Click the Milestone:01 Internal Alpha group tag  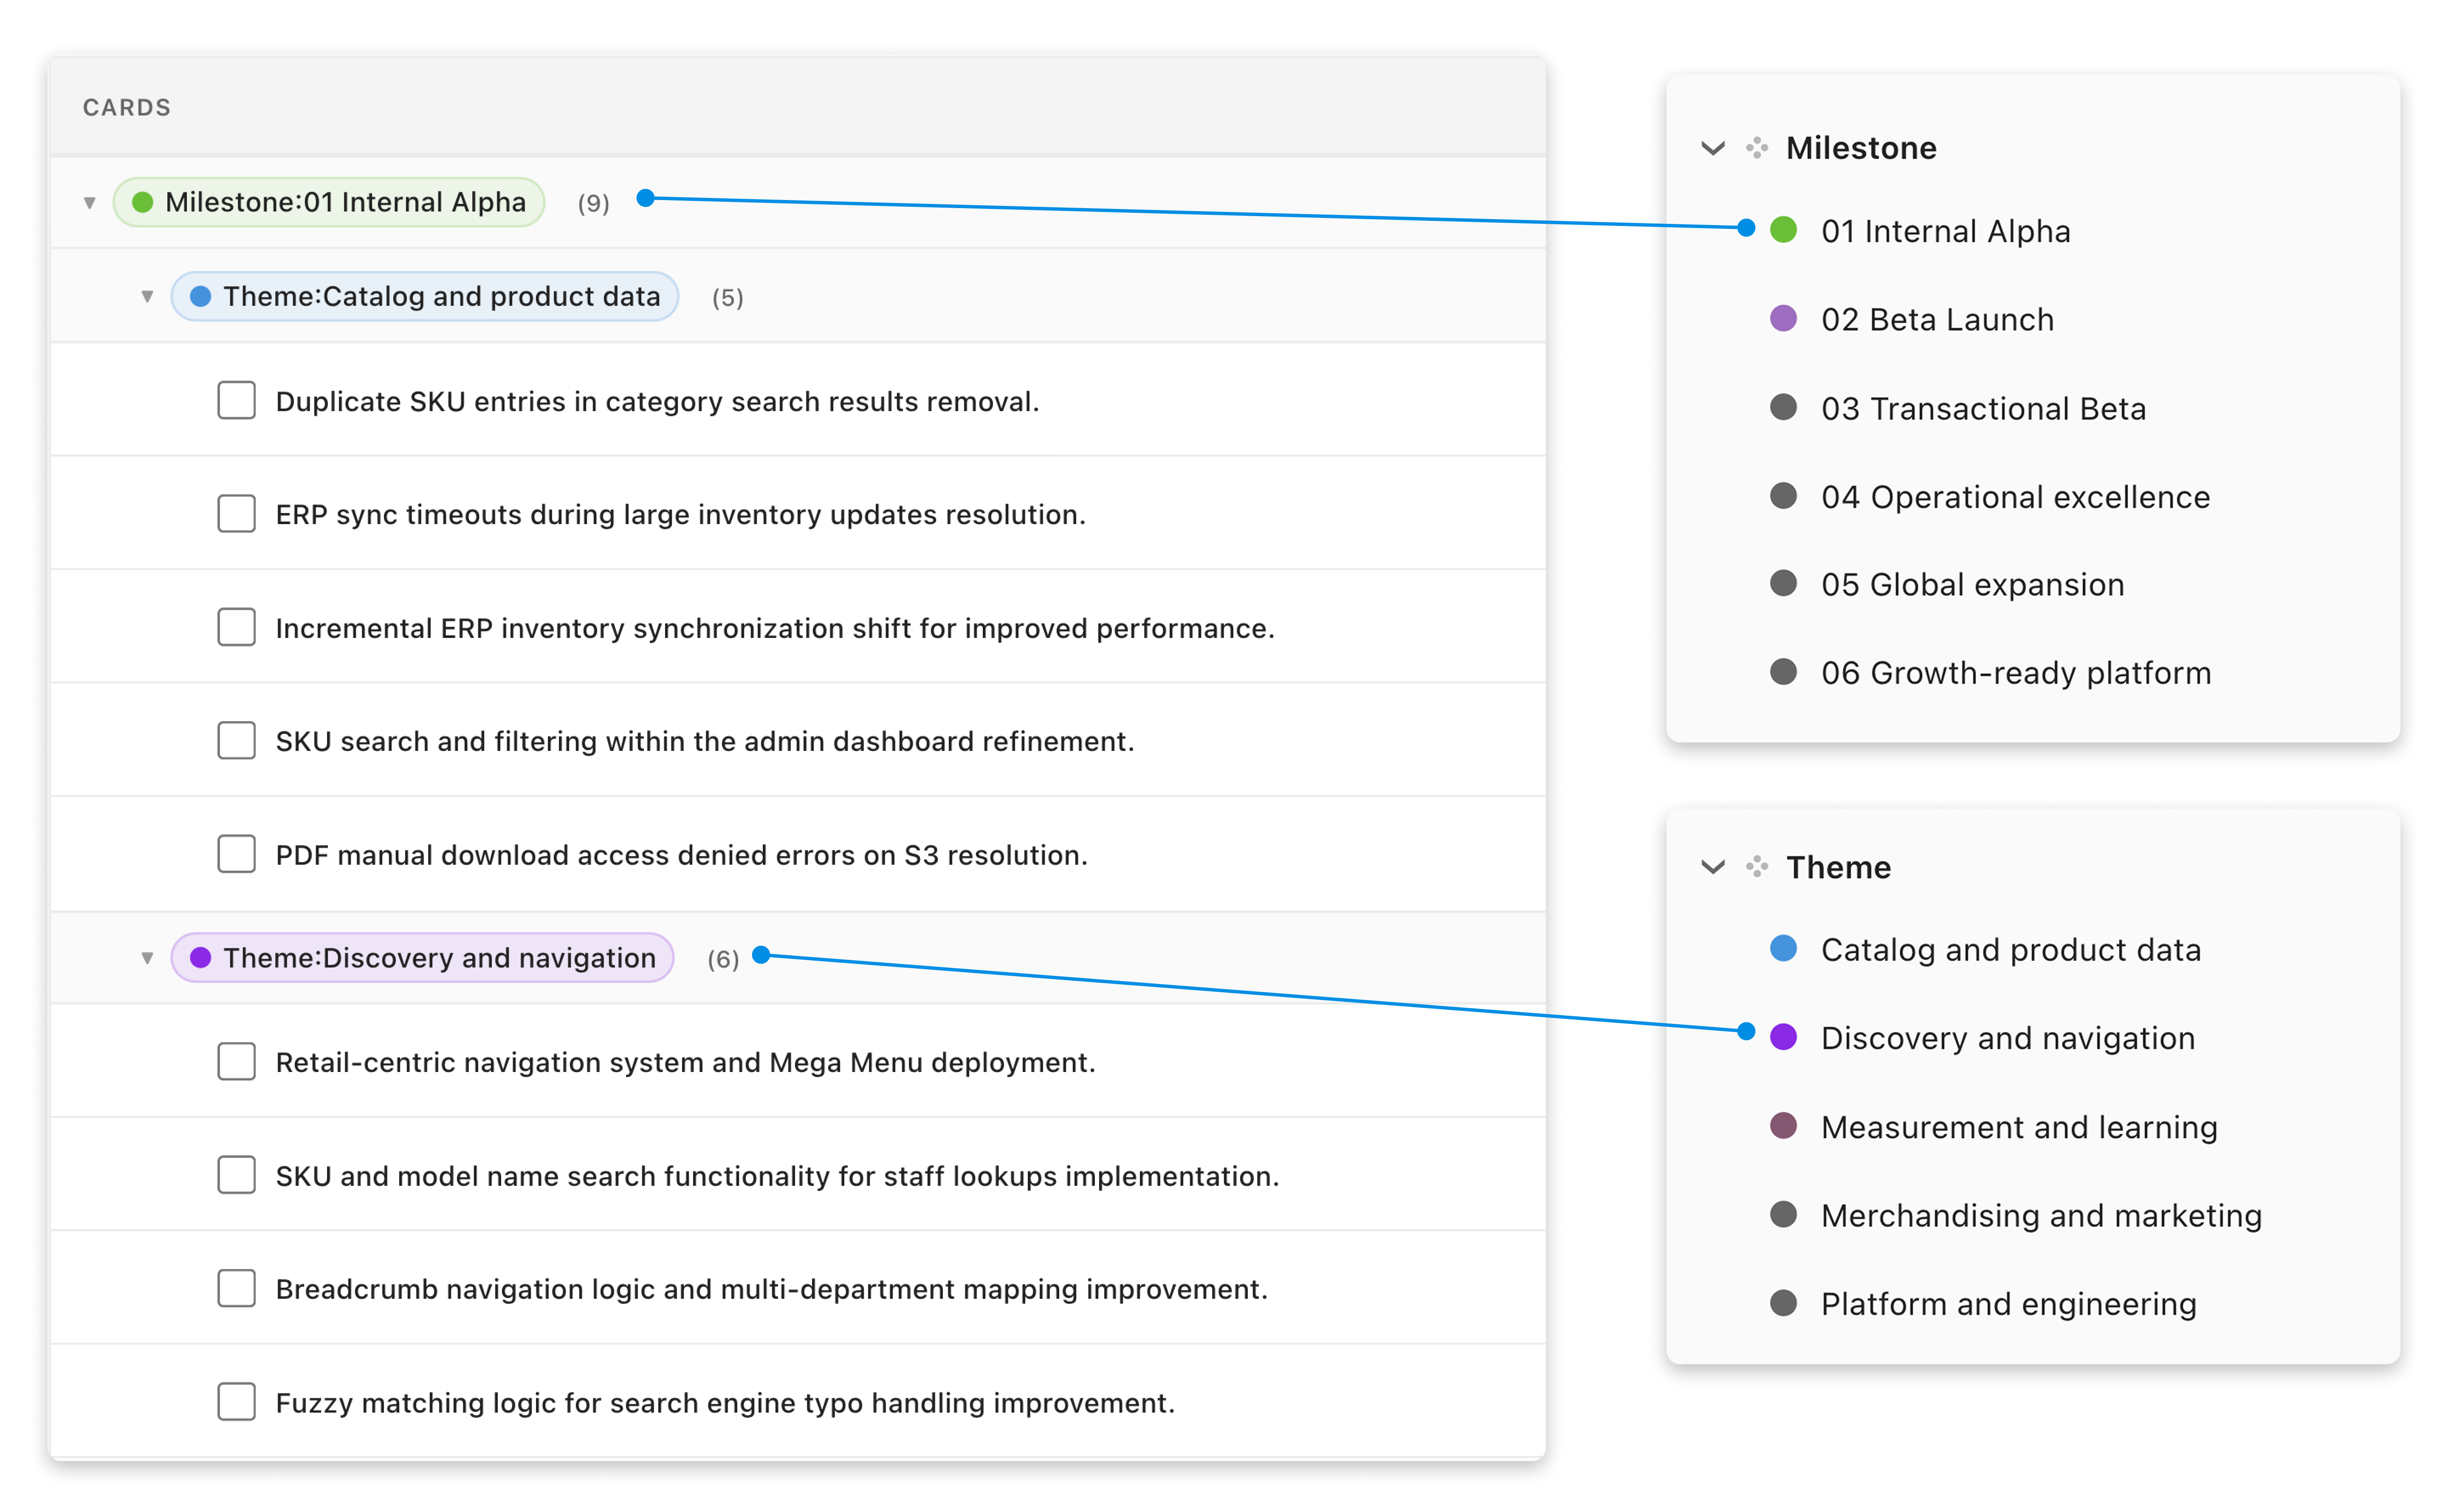point(329,202)
